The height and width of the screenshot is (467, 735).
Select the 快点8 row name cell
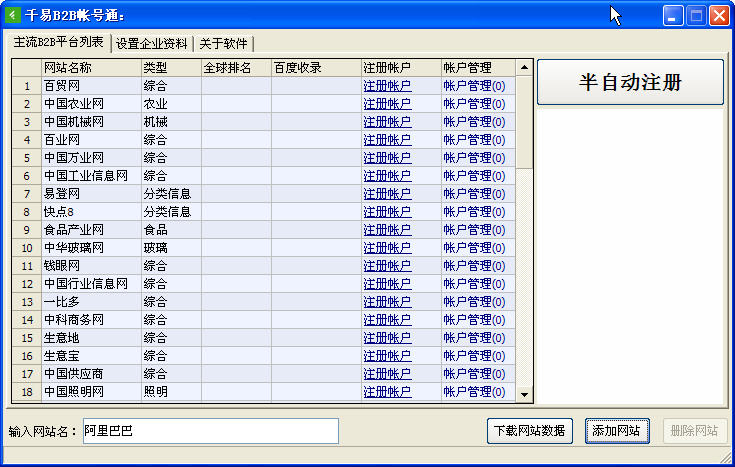[91, 211]
